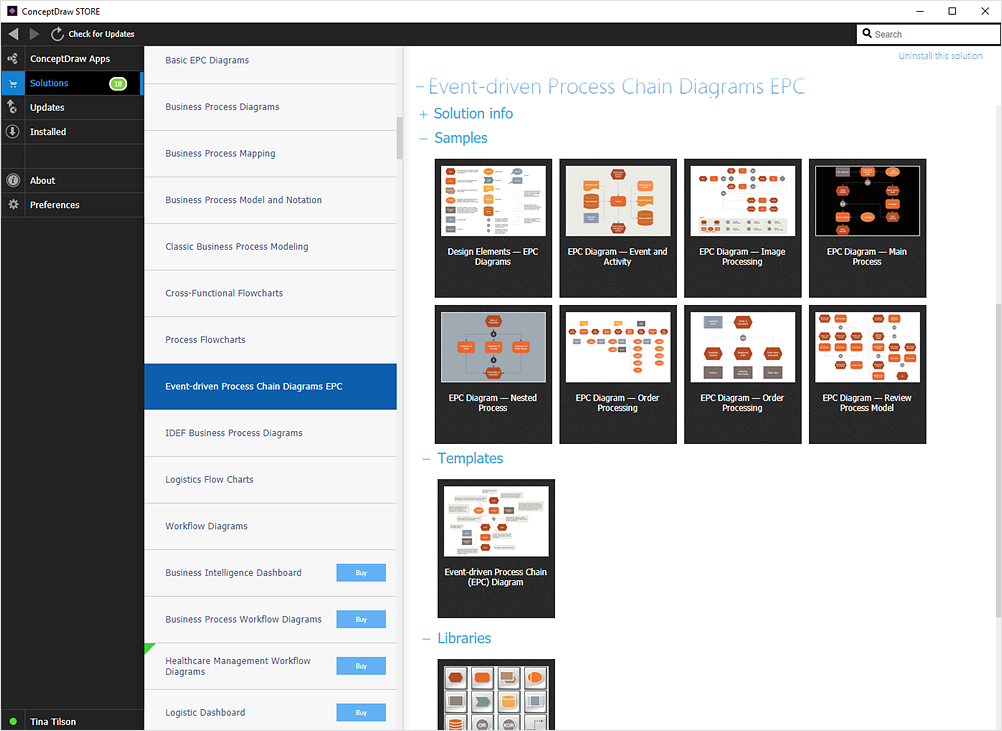Image resolution: width=1002 pixels, height=731 pixels.
Task: Click the Logistic Dashboard list name
Action: [x=205, y=712]
